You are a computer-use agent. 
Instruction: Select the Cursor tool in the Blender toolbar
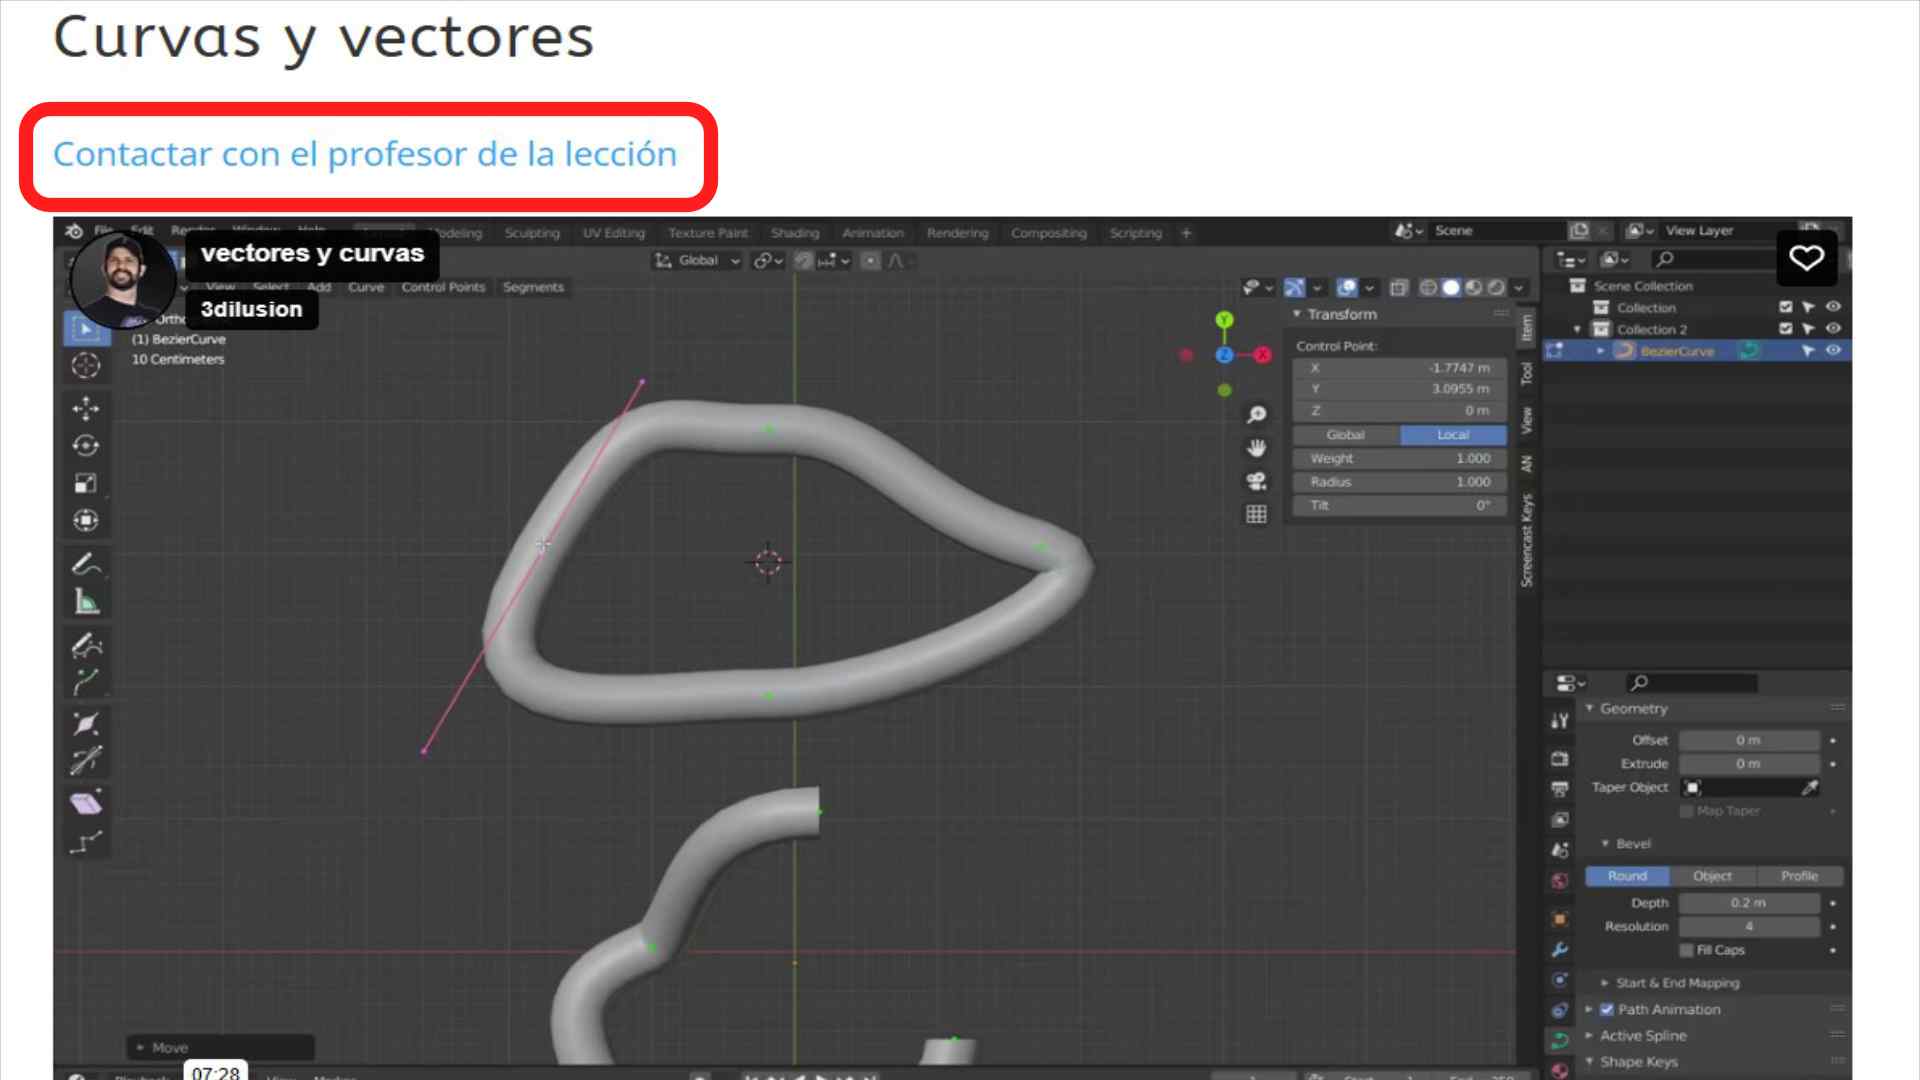[x=86, y=366]
